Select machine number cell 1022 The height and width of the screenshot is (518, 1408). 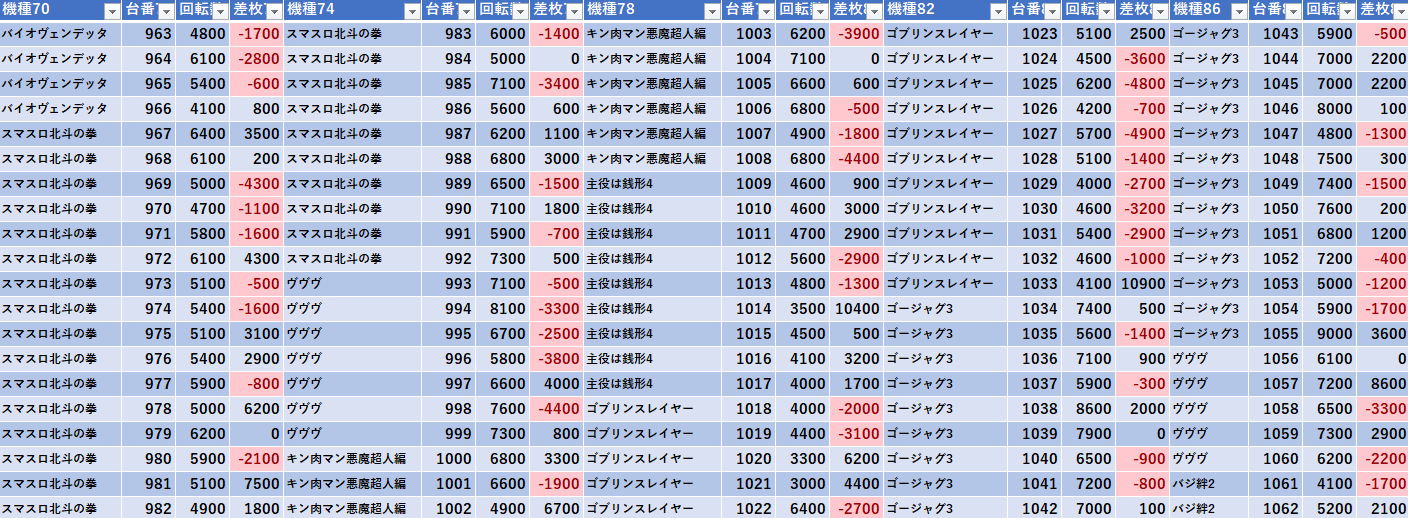[x=749, y=508]
